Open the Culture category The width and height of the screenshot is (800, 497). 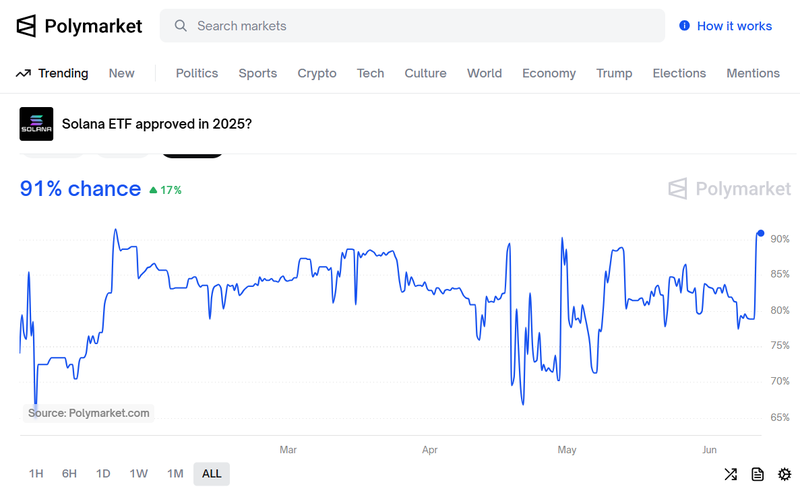tap(426, 73)
